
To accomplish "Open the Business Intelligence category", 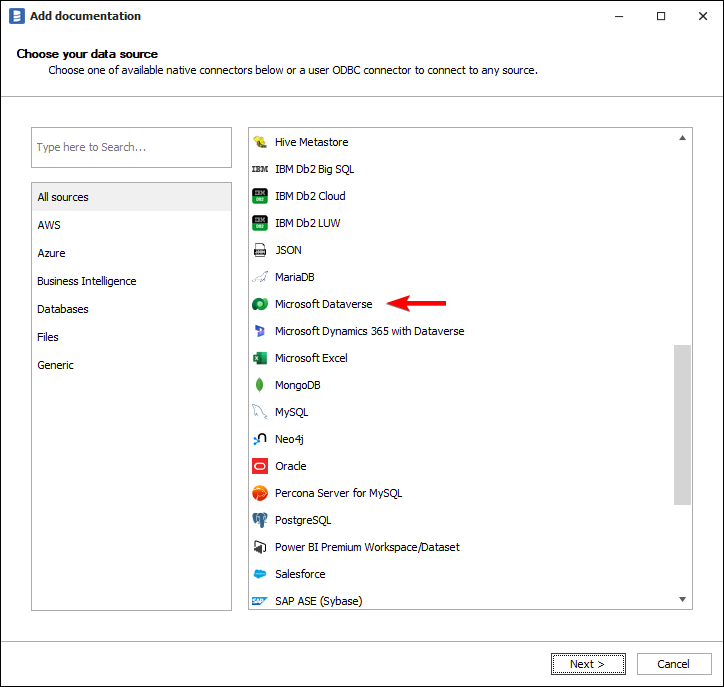I will coord(87,281).
